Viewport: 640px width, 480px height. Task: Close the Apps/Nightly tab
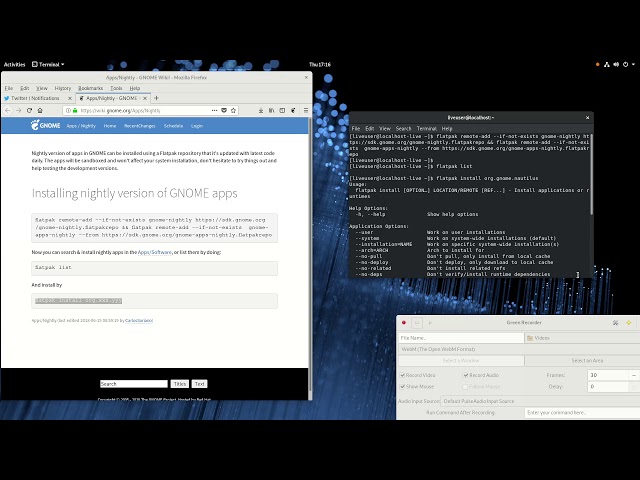145,98
